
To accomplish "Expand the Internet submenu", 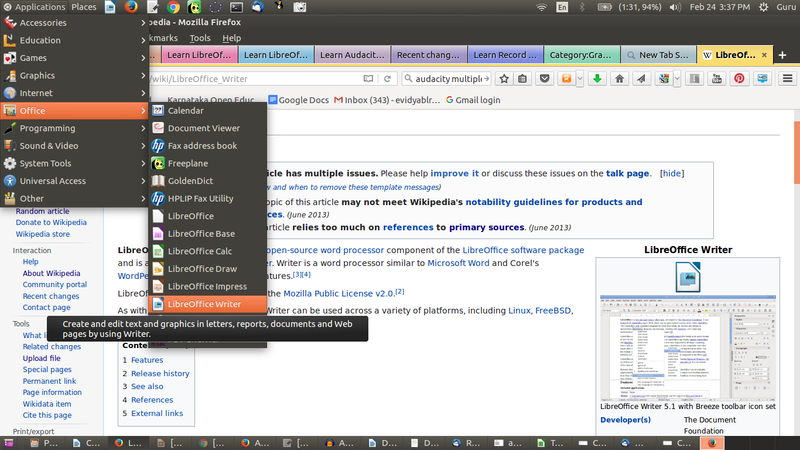I will [x=74, y=93].
